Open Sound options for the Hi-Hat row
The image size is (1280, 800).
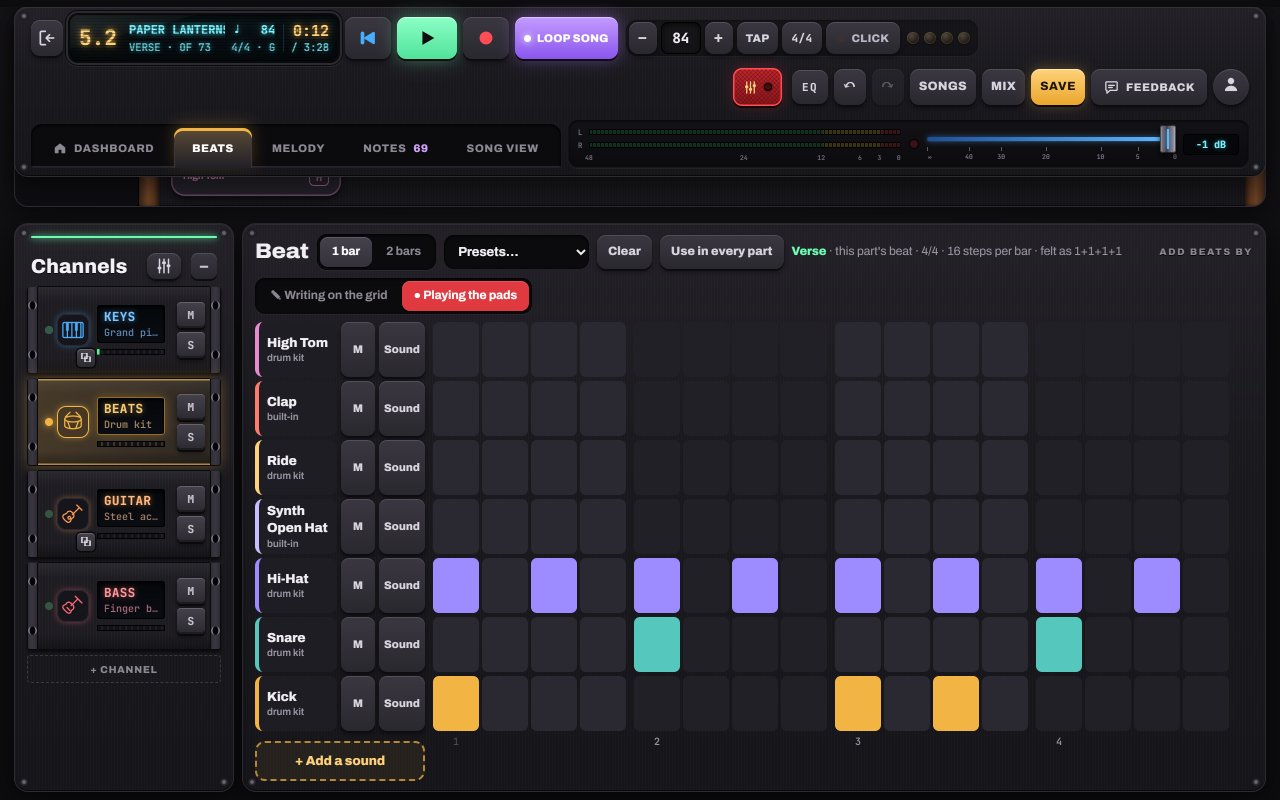click(x=402, y=585)
